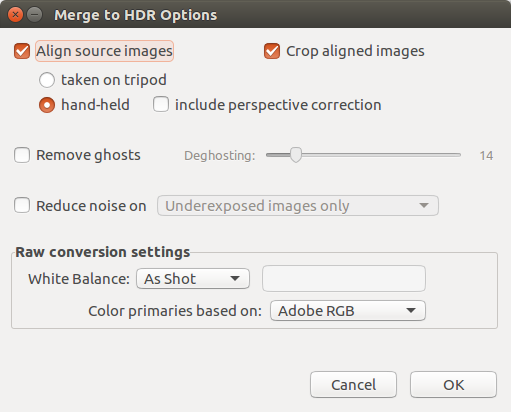
Task: Click the White Balance dropdown arrow
Action: tap(235, 279)
